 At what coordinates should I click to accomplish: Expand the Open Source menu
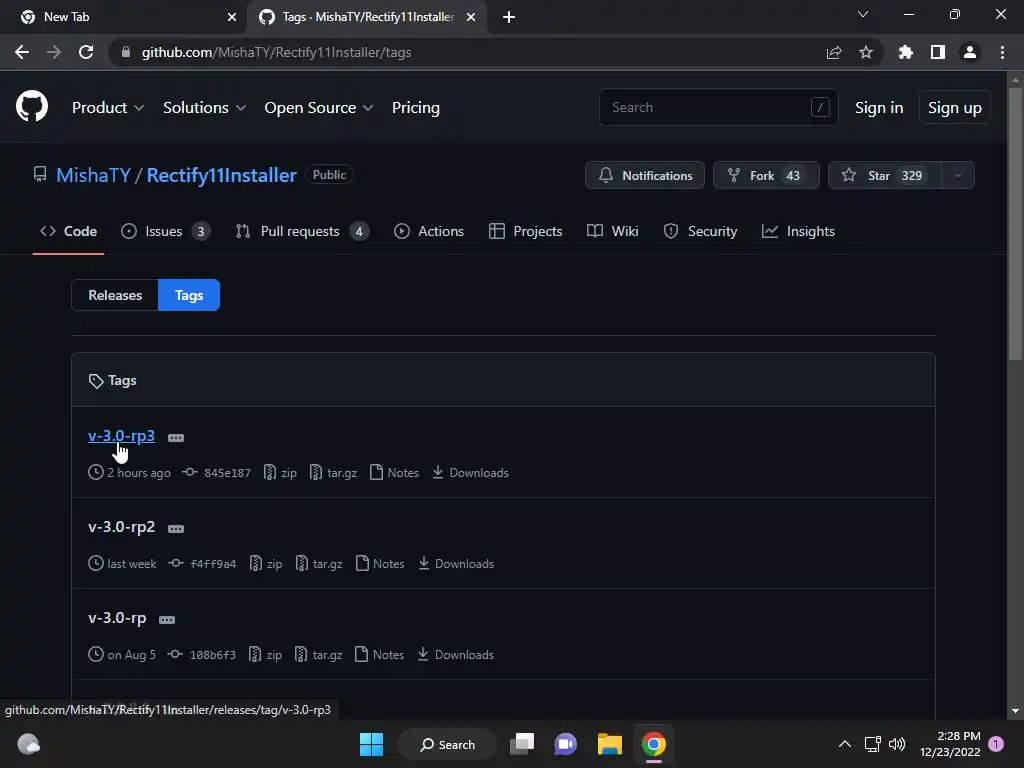[x=319, y=108]
